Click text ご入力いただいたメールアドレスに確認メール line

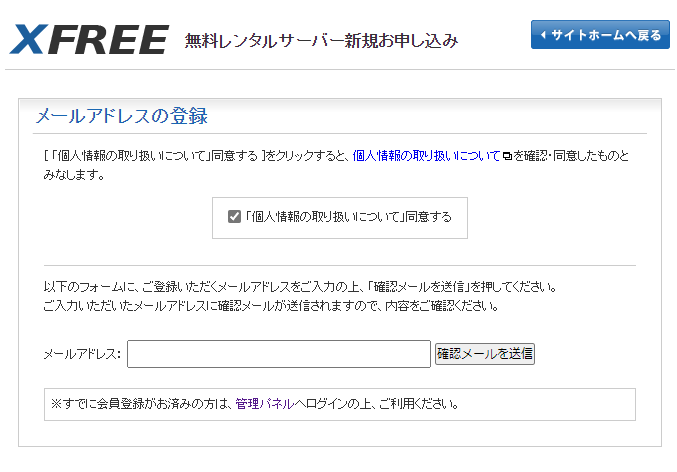pos(271,306)
